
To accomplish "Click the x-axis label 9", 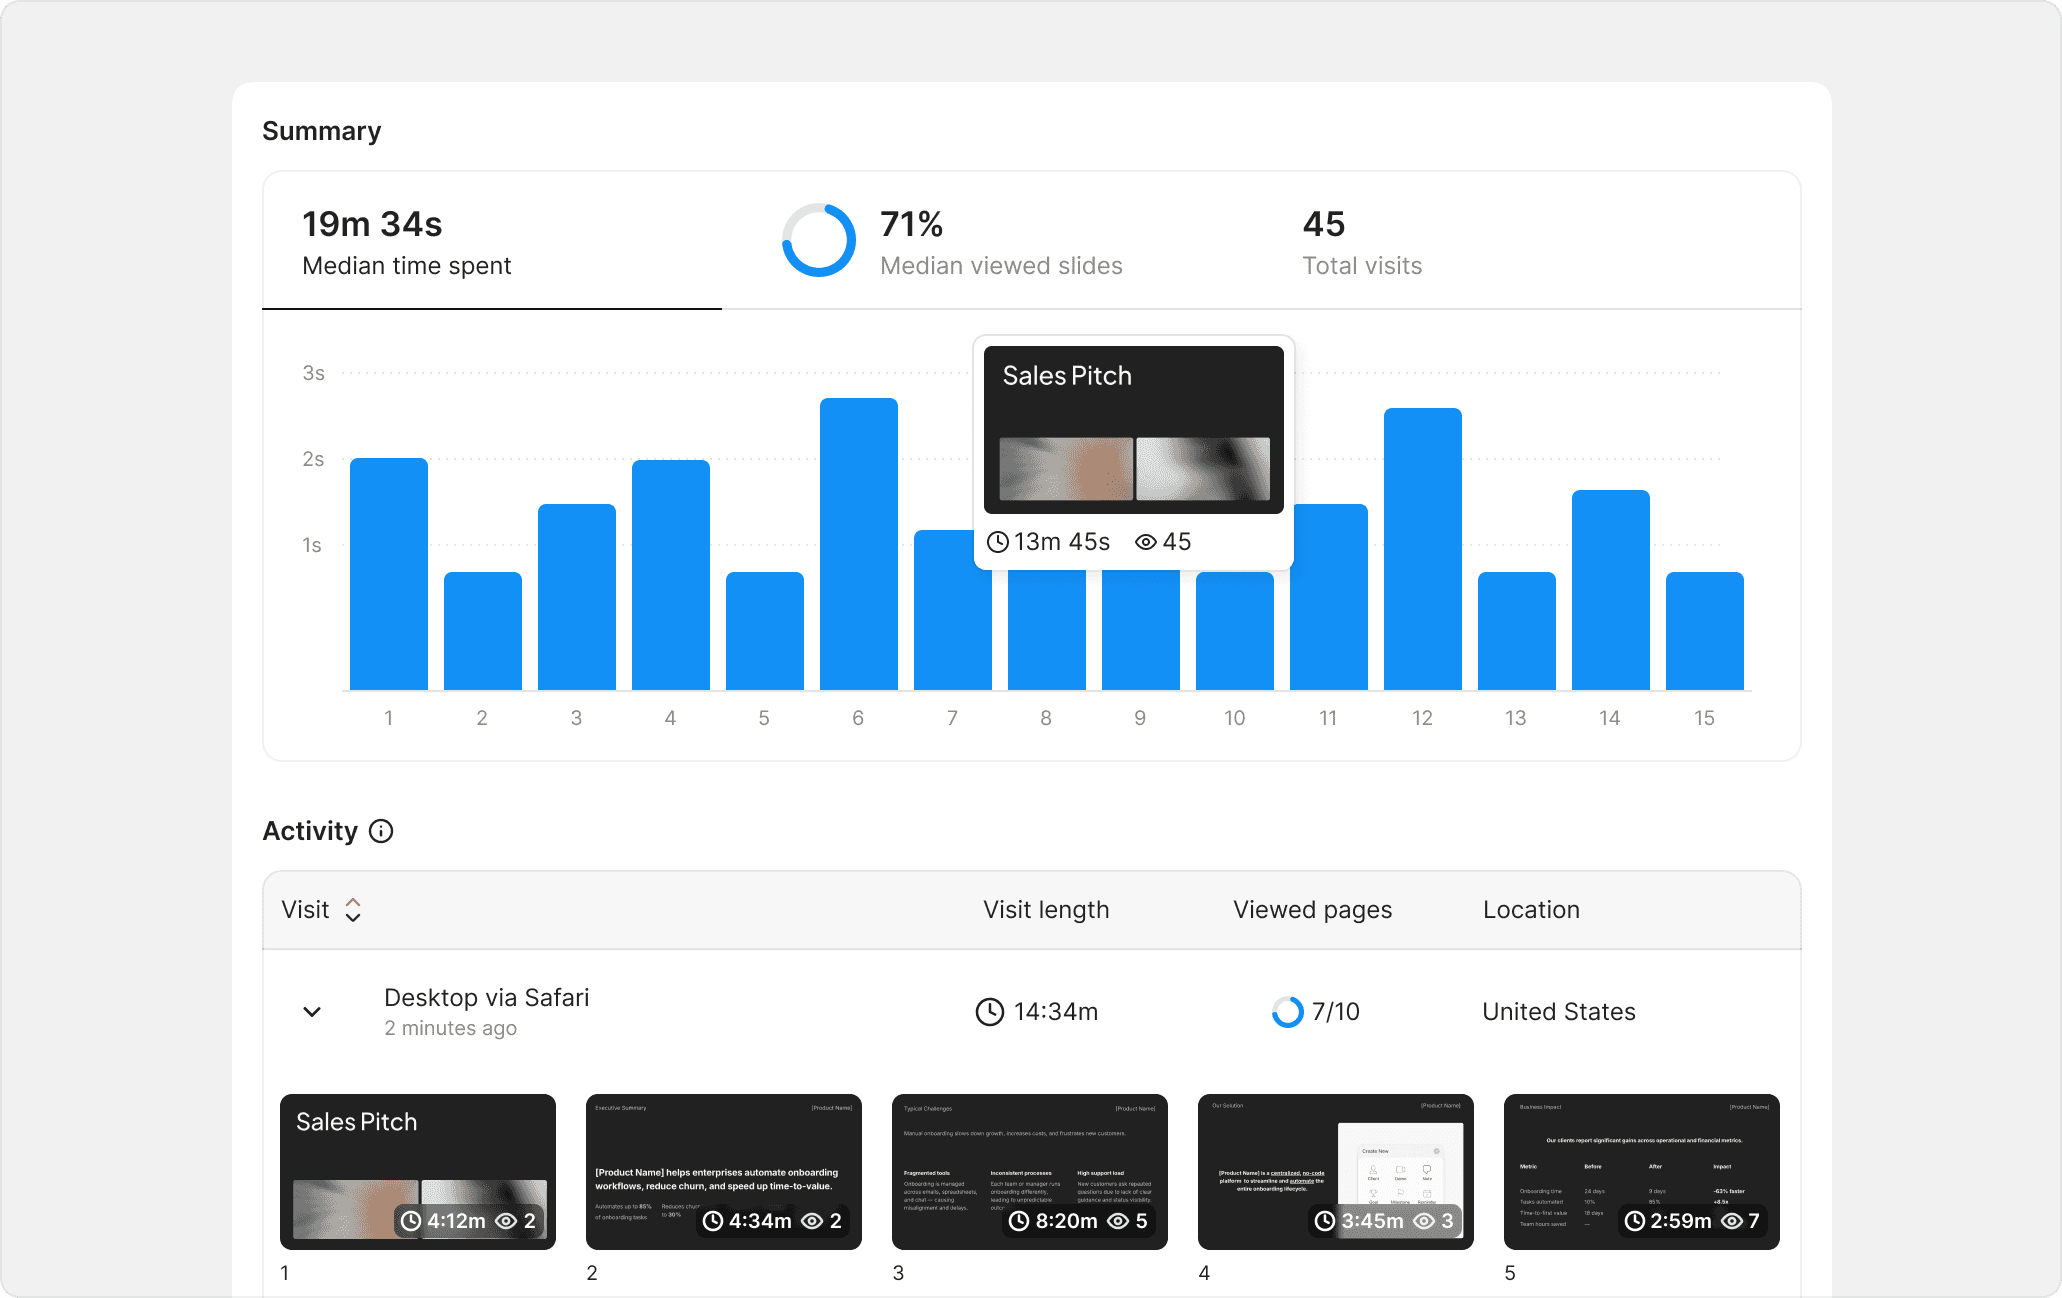I will (x=1140, y=718).
